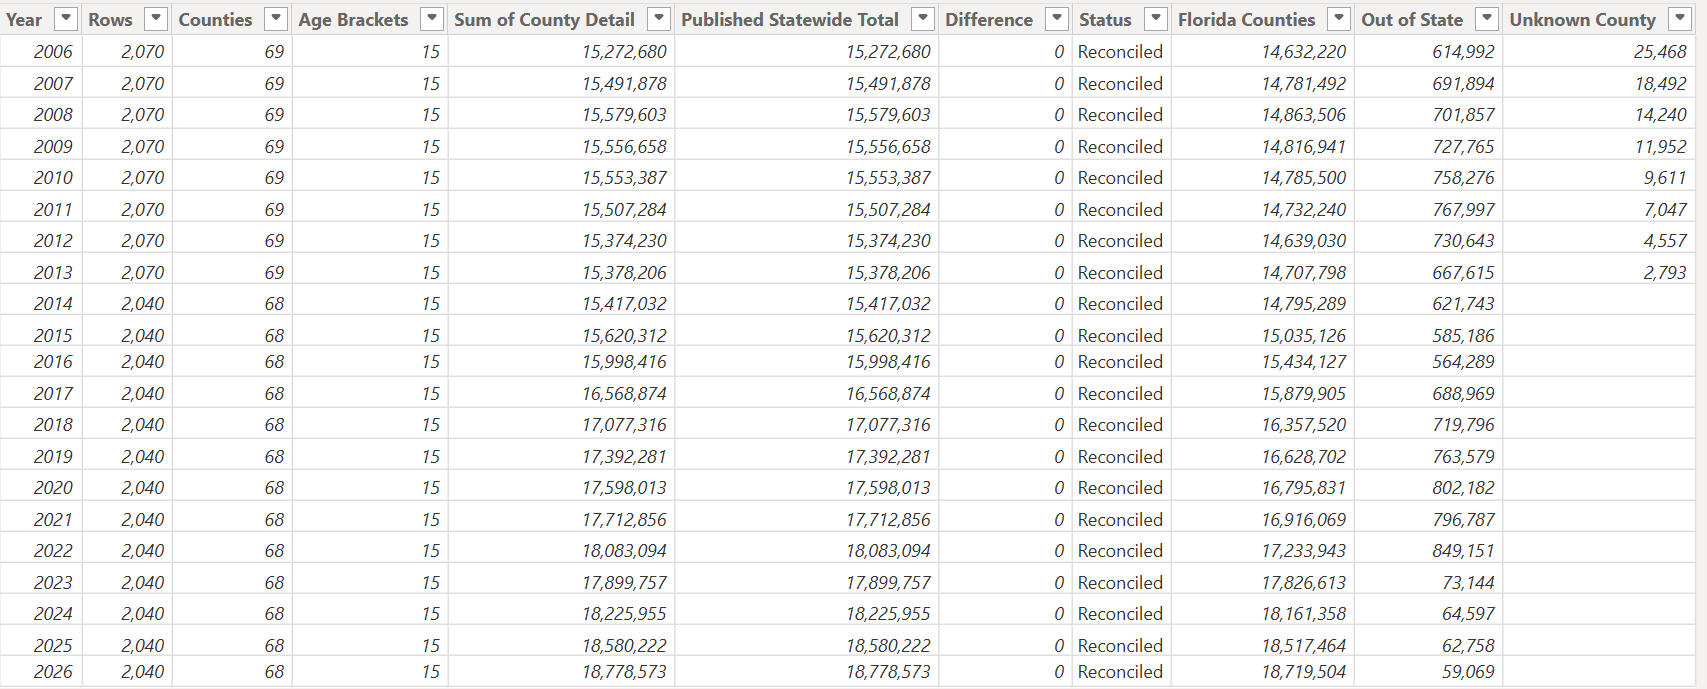
Task: Select Florida Counties value 14,632,220
Action: [1304, 51]
